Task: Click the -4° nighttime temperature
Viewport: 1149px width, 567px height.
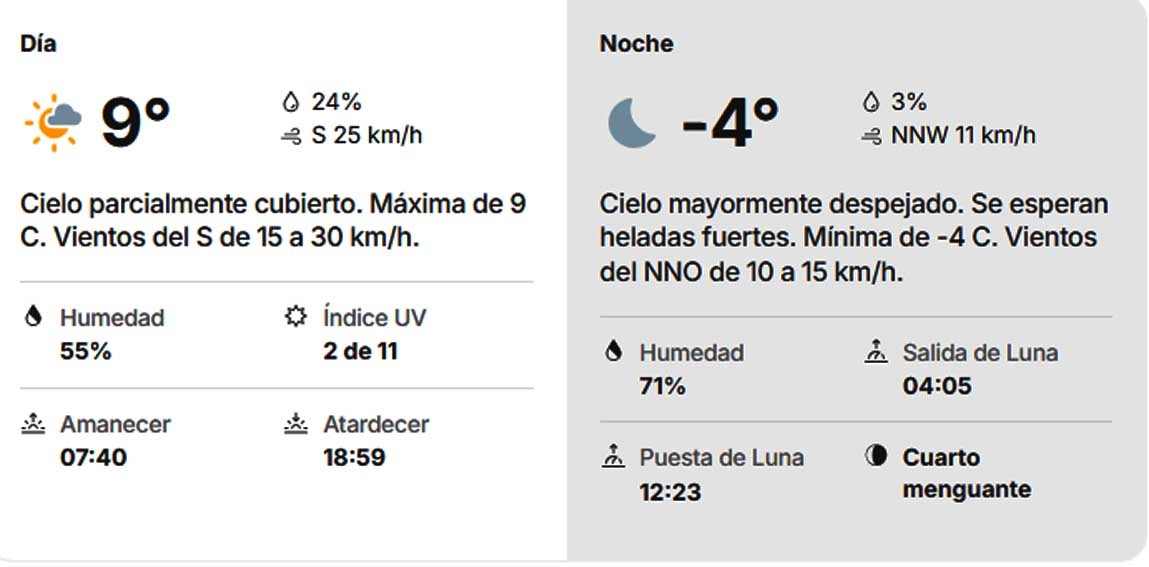Action: [x=730, y=123]
